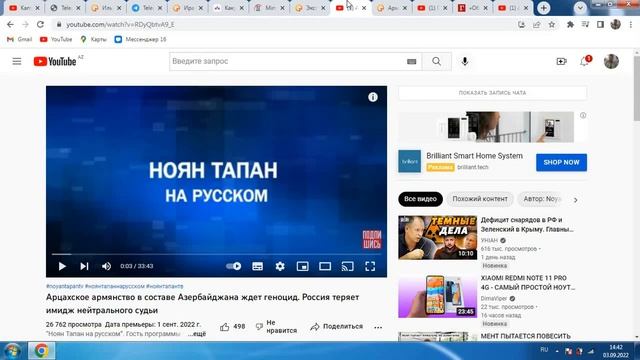Click SHOP NOW ad button
640x360 pixels.
pyautogui.click(x=561, y=162)
